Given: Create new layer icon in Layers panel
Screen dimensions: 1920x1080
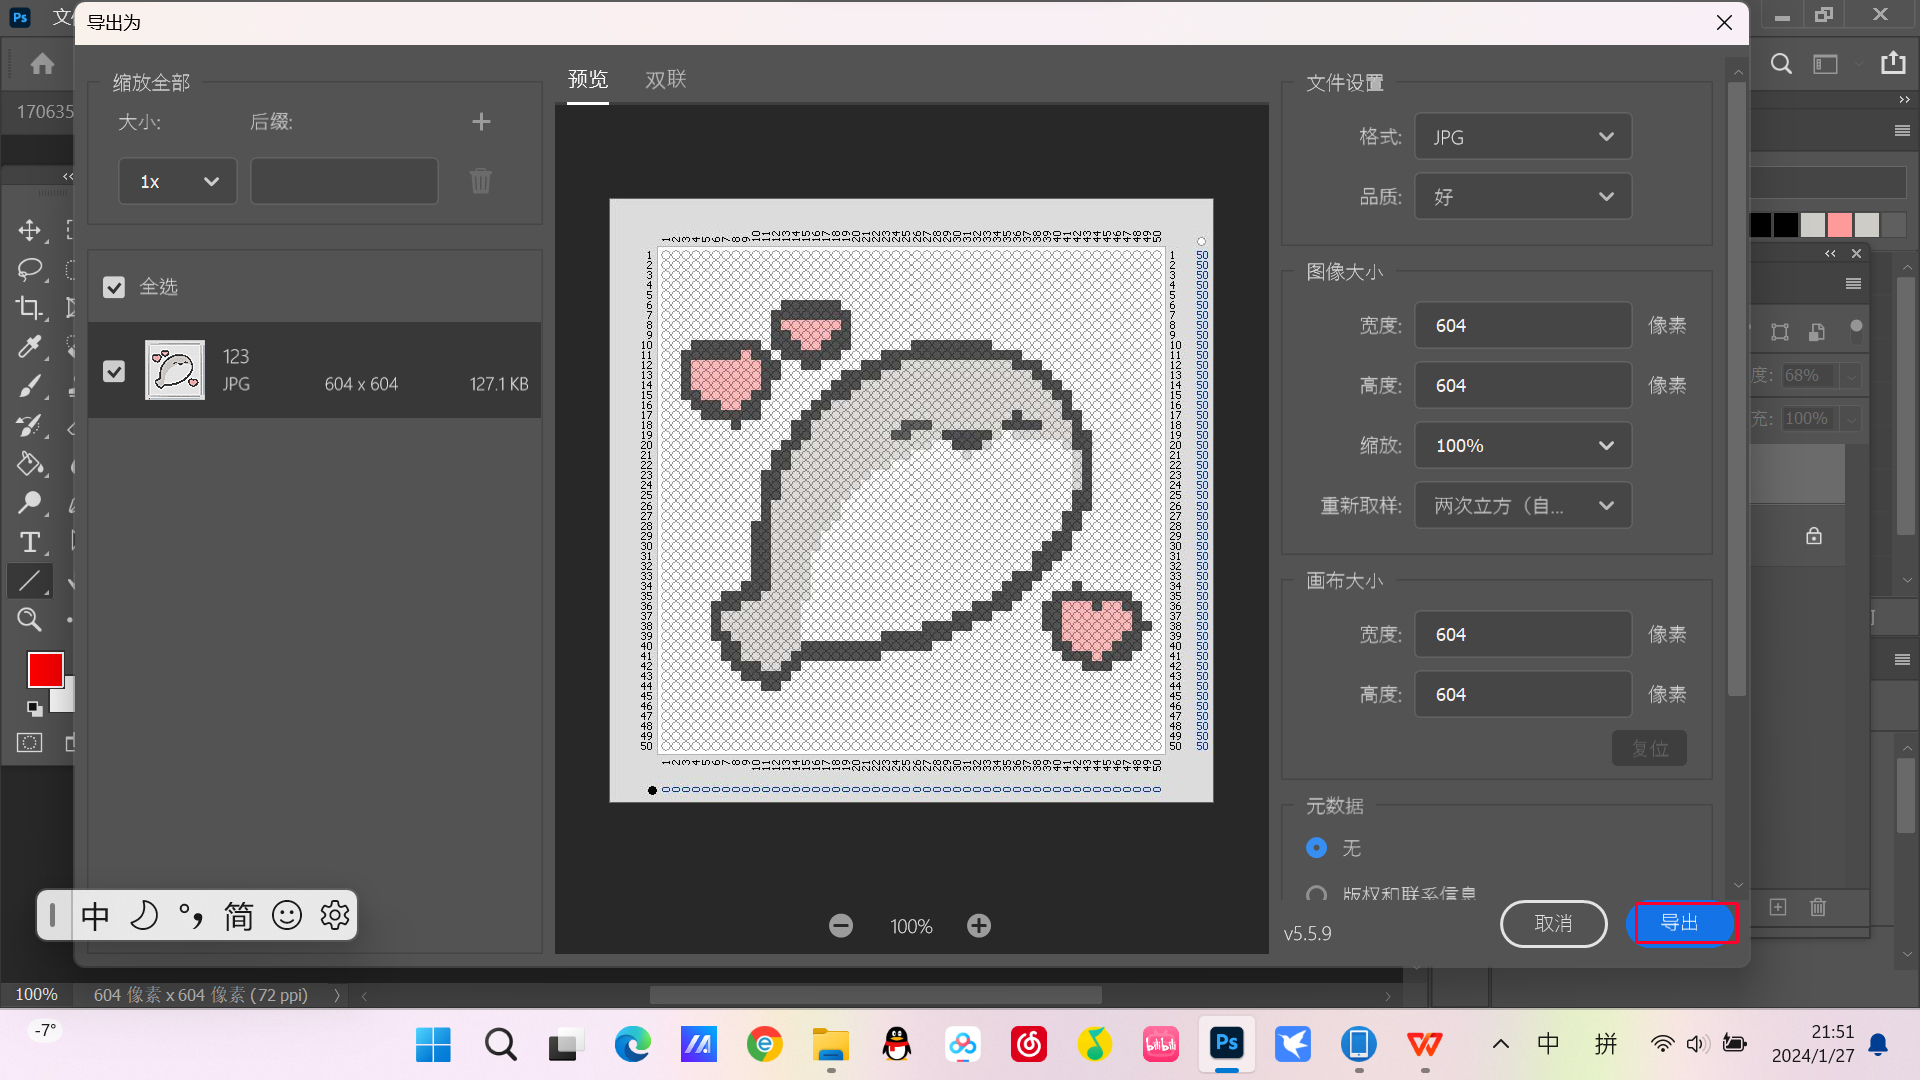Looking at the screenshot, I should click(x=1778, y=907).
